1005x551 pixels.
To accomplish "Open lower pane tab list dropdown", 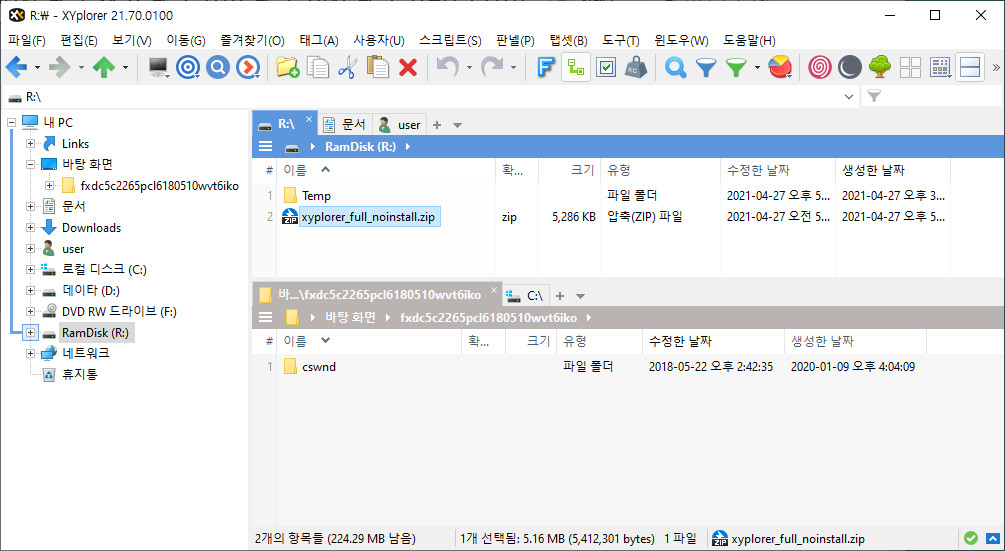I will pyautogui.click(x=580, y=296).
